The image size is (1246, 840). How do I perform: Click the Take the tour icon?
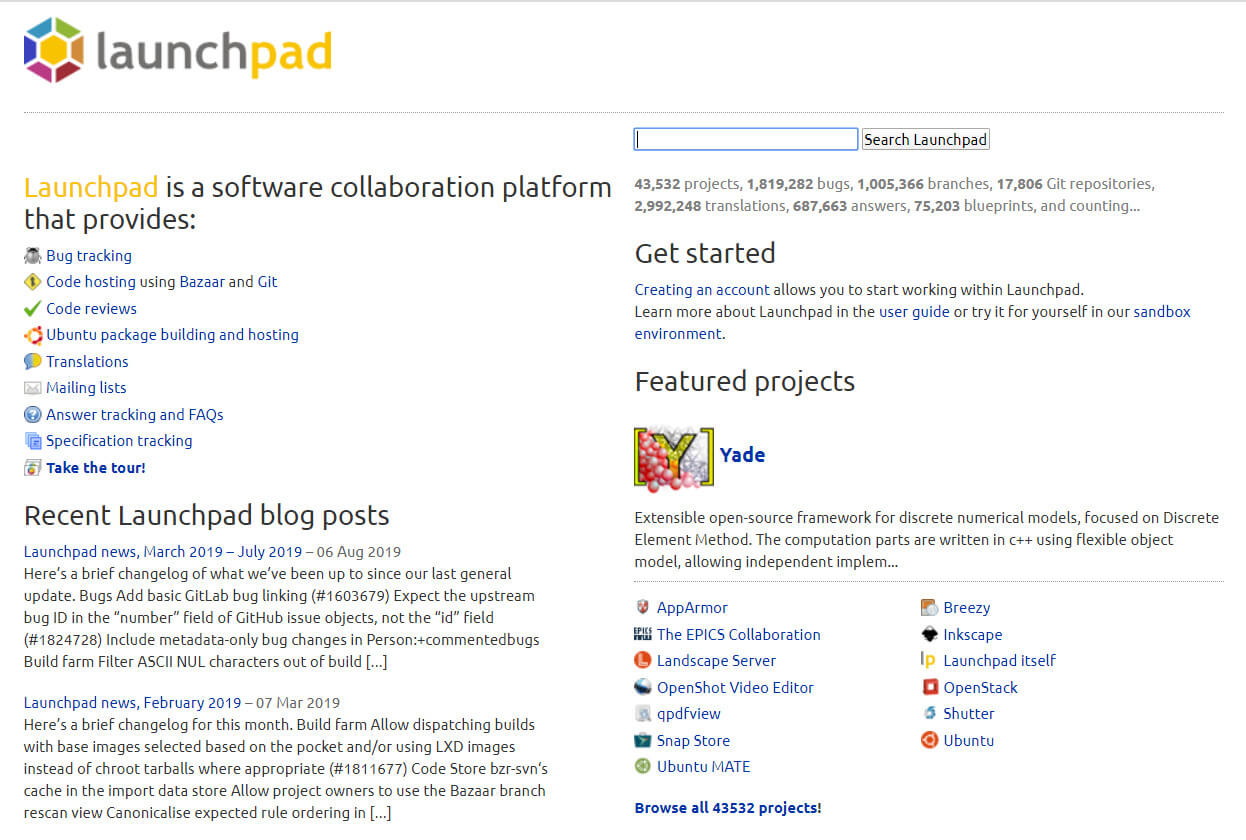[x=33, y=468]
